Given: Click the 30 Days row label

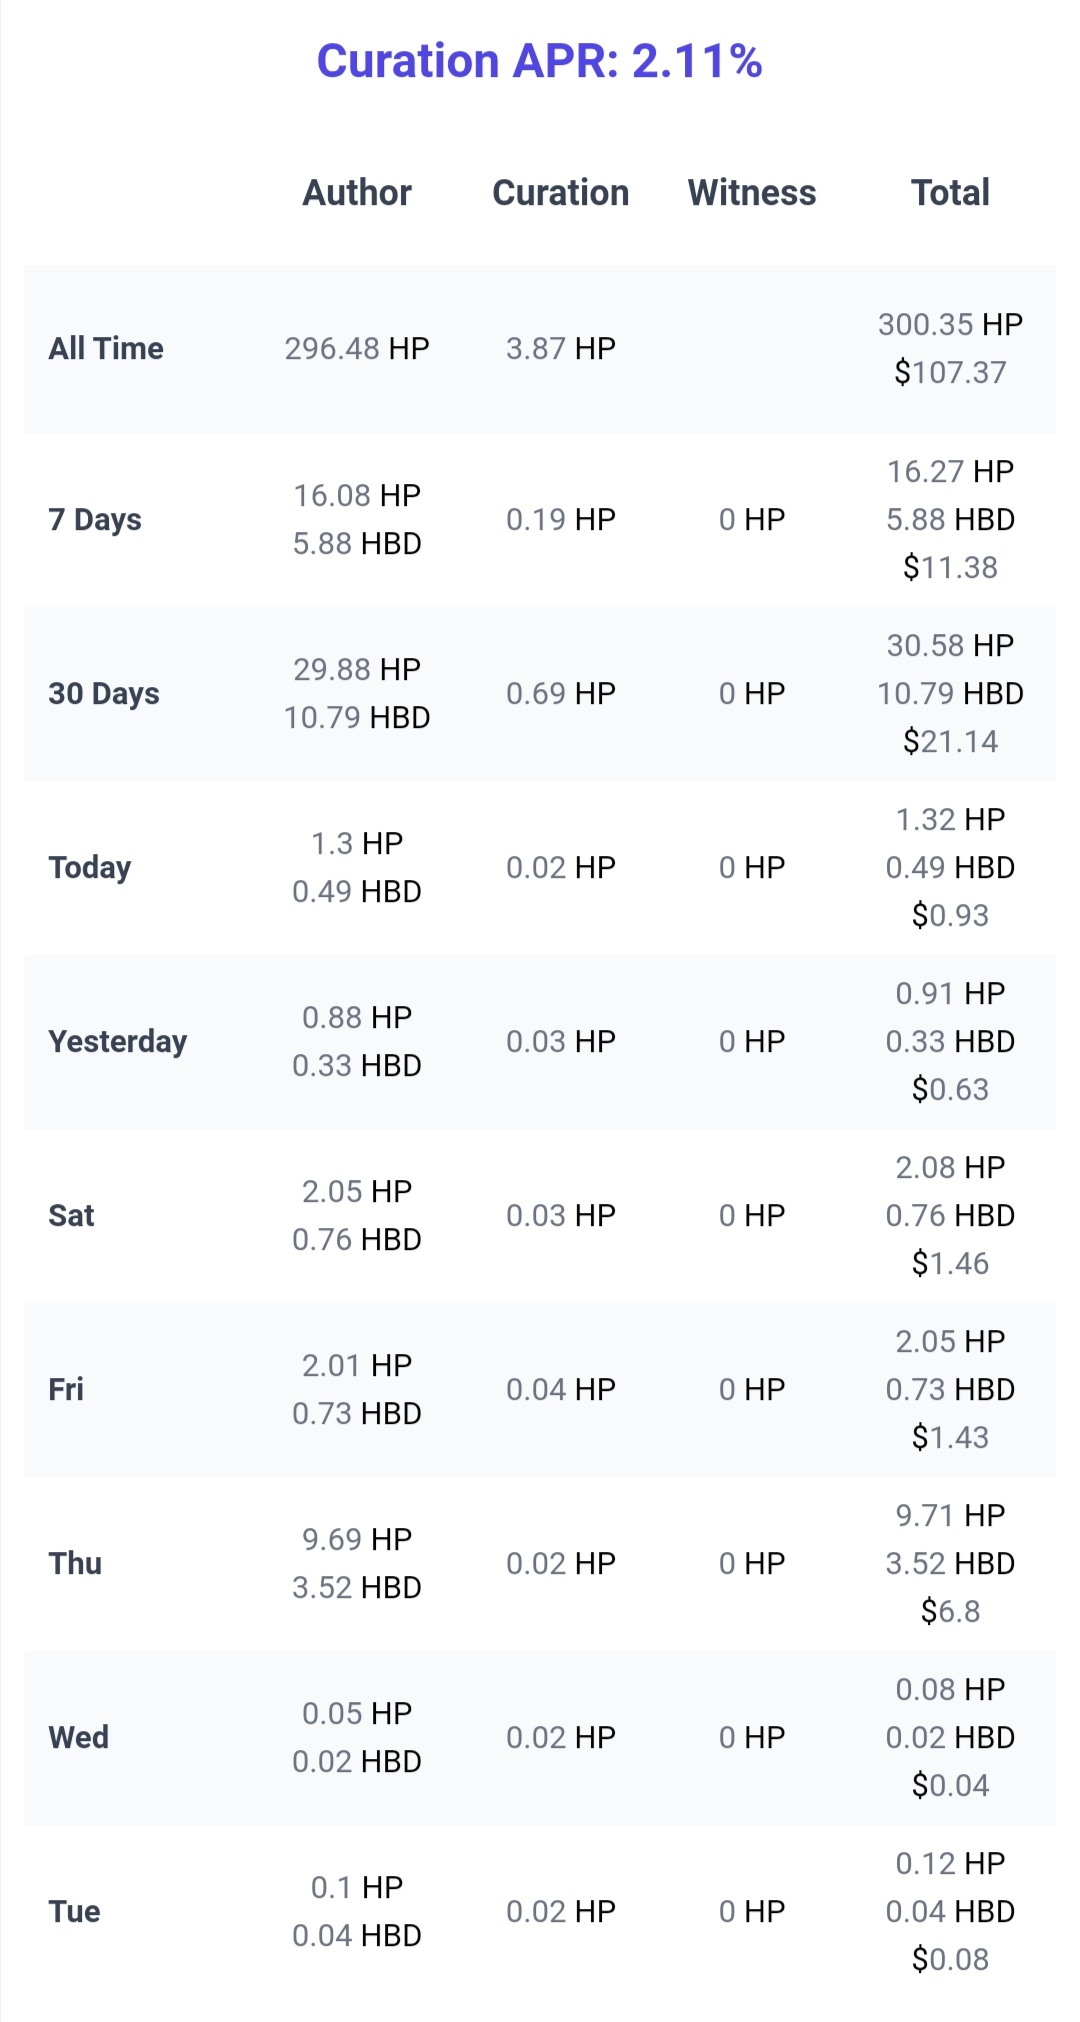Looking at the screenshot, I should click(104, 694).
